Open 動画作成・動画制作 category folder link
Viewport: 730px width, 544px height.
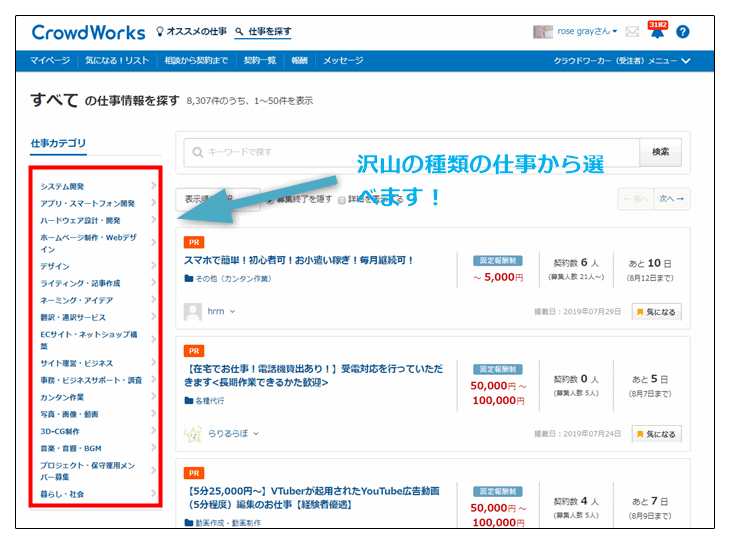[223, 523]
